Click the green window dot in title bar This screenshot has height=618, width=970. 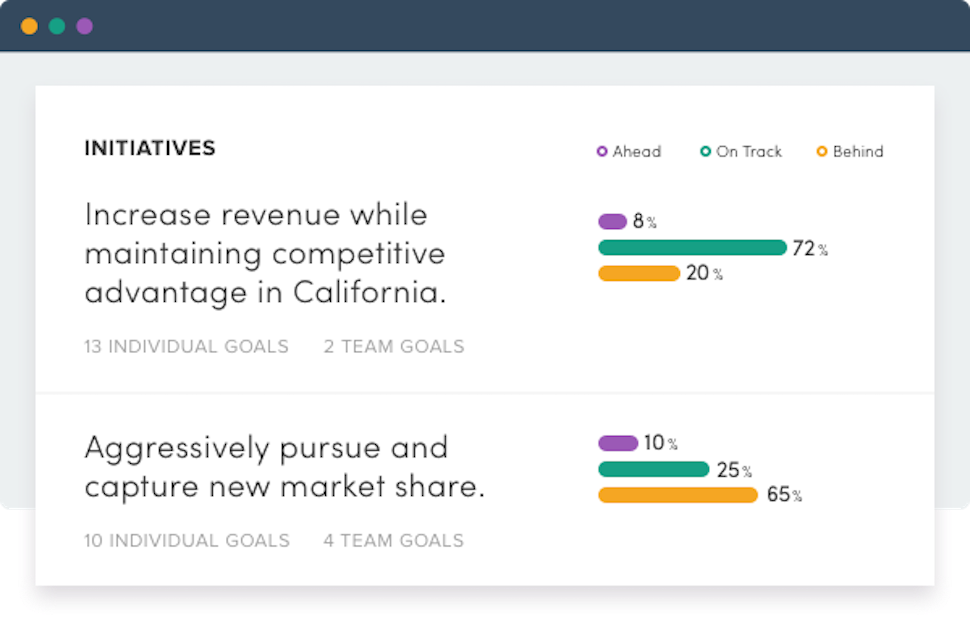57,26
